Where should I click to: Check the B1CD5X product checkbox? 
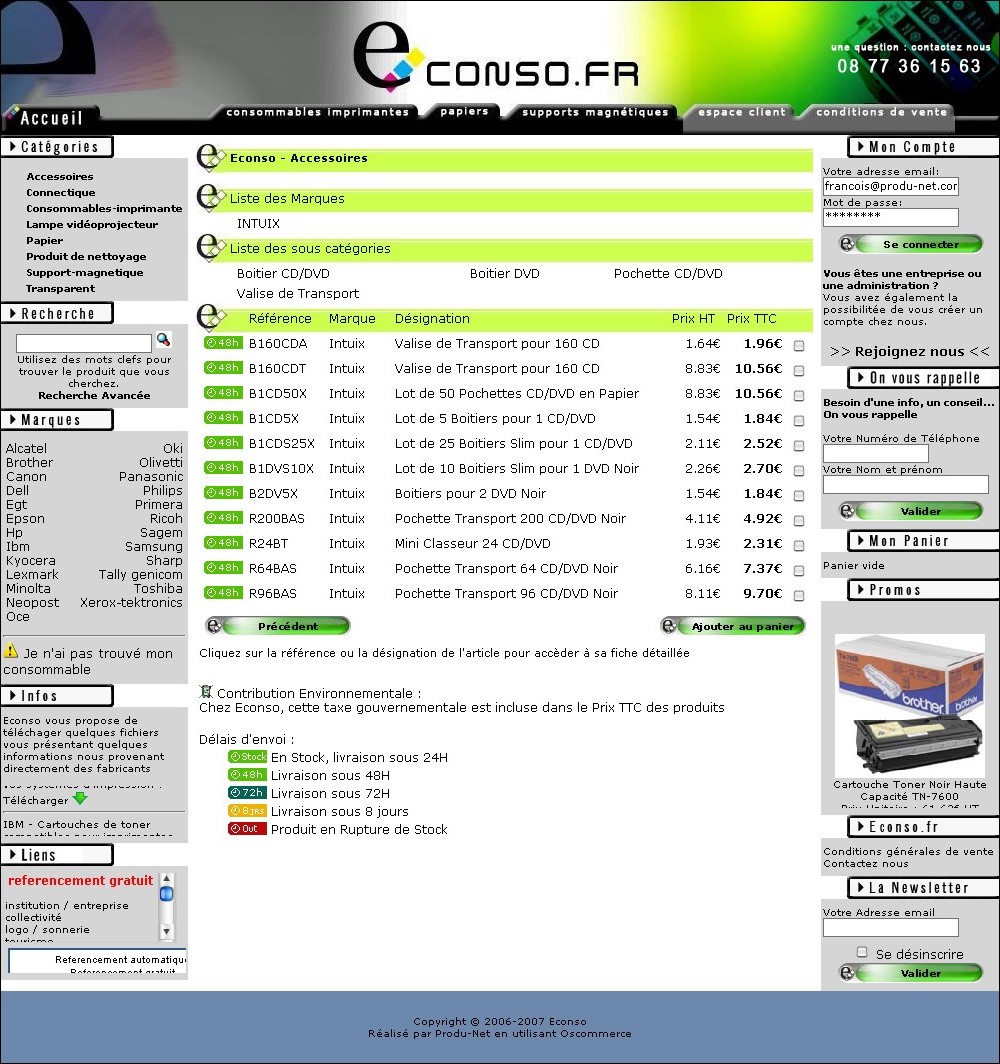tap(799, 421)
